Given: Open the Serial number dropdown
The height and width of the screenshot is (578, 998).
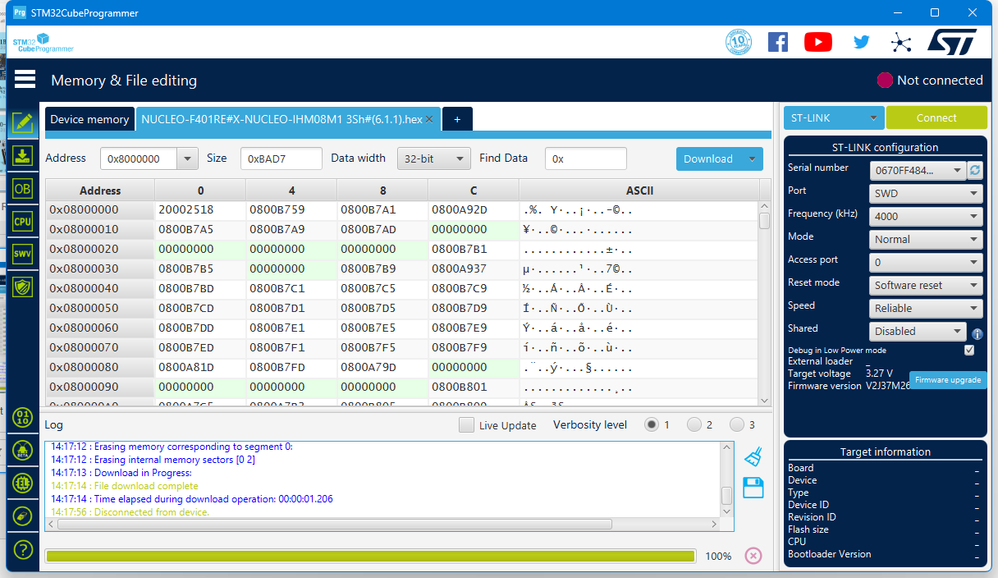Looking at the screenshot, I should coord(917,170).
